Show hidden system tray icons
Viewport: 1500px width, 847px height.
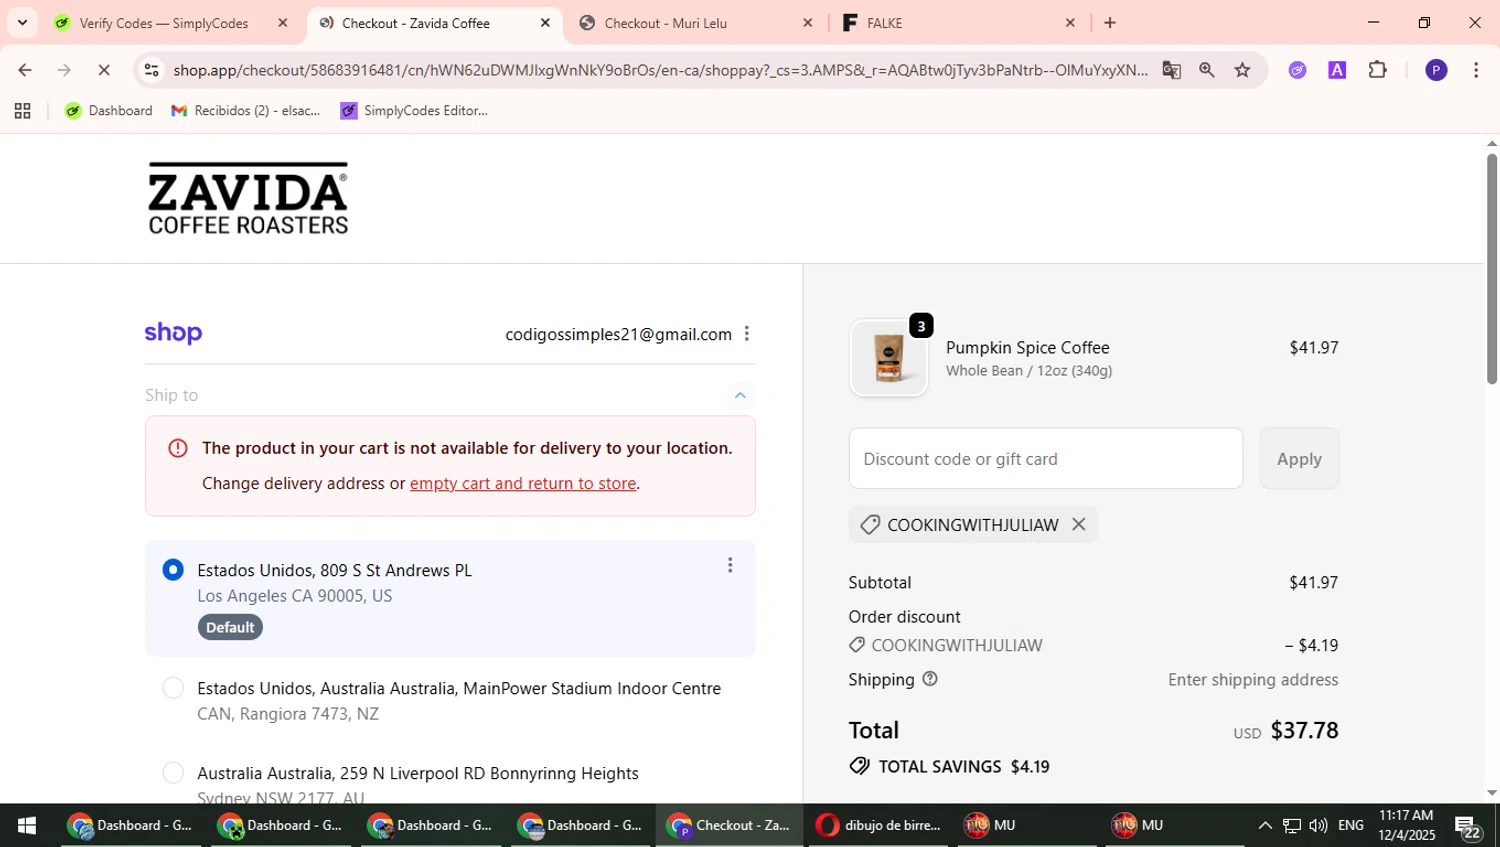tap(1265, 825)
